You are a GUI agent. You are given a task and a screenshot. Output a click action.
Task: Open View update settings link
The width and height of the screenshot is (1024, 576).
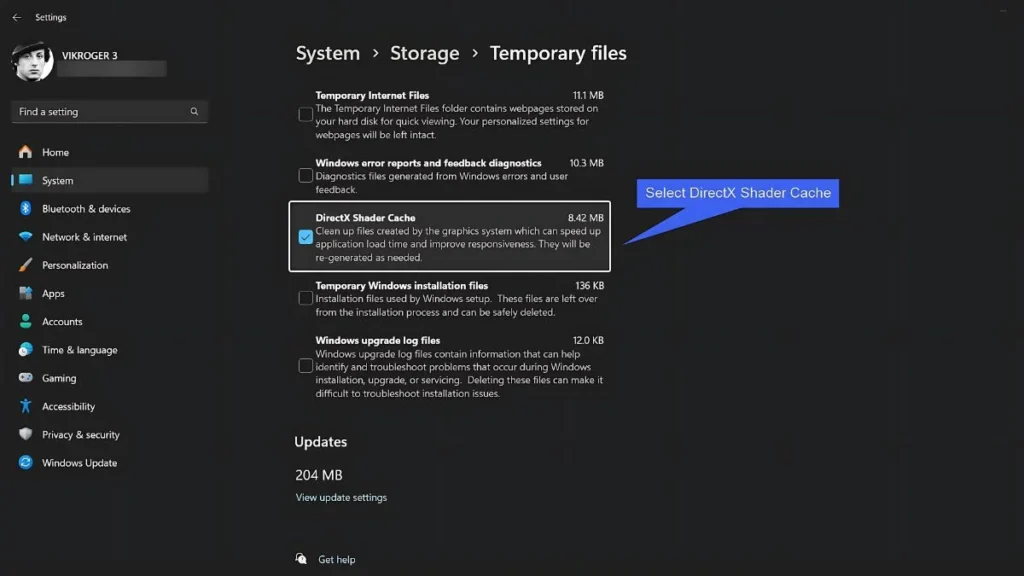pyautogui.click(x=341, y=497)
